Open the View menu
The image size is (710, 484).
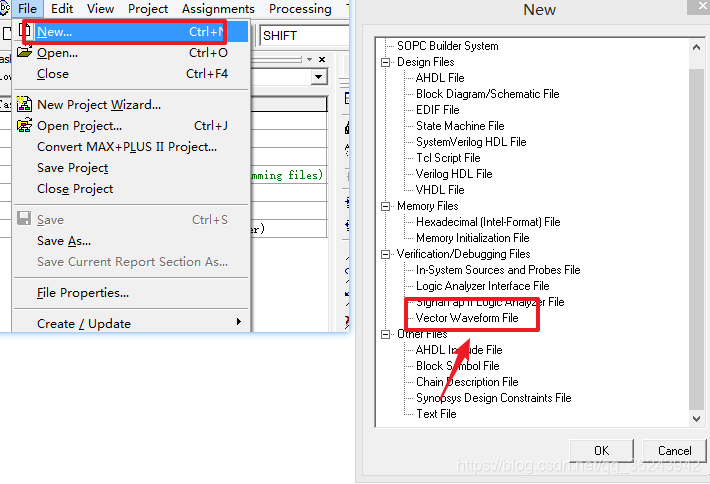pos(101,9)
